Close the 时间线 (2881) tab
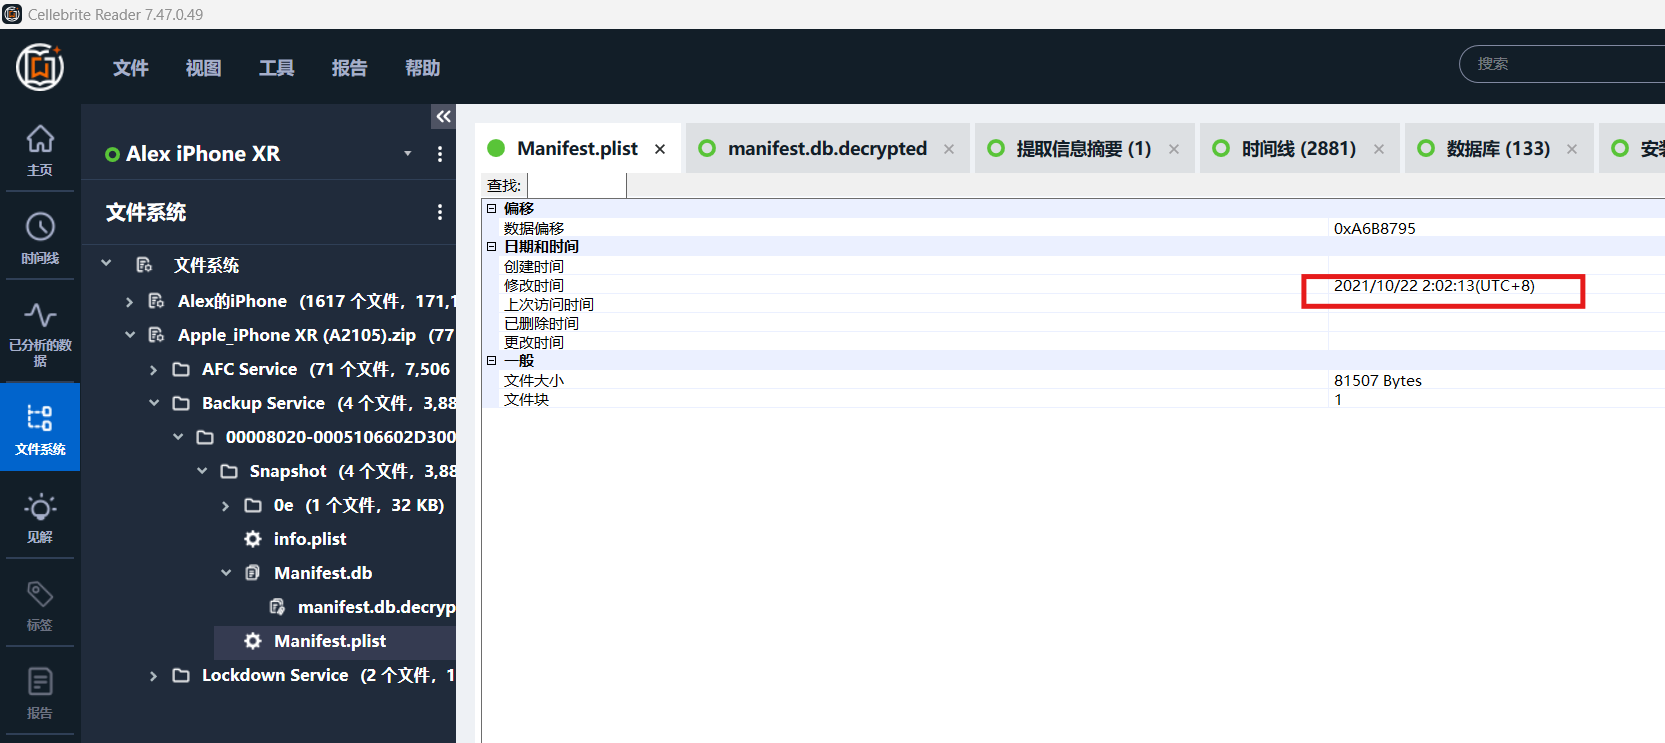Viewport: 1665px width, 743px height. tap(1379, 149)
